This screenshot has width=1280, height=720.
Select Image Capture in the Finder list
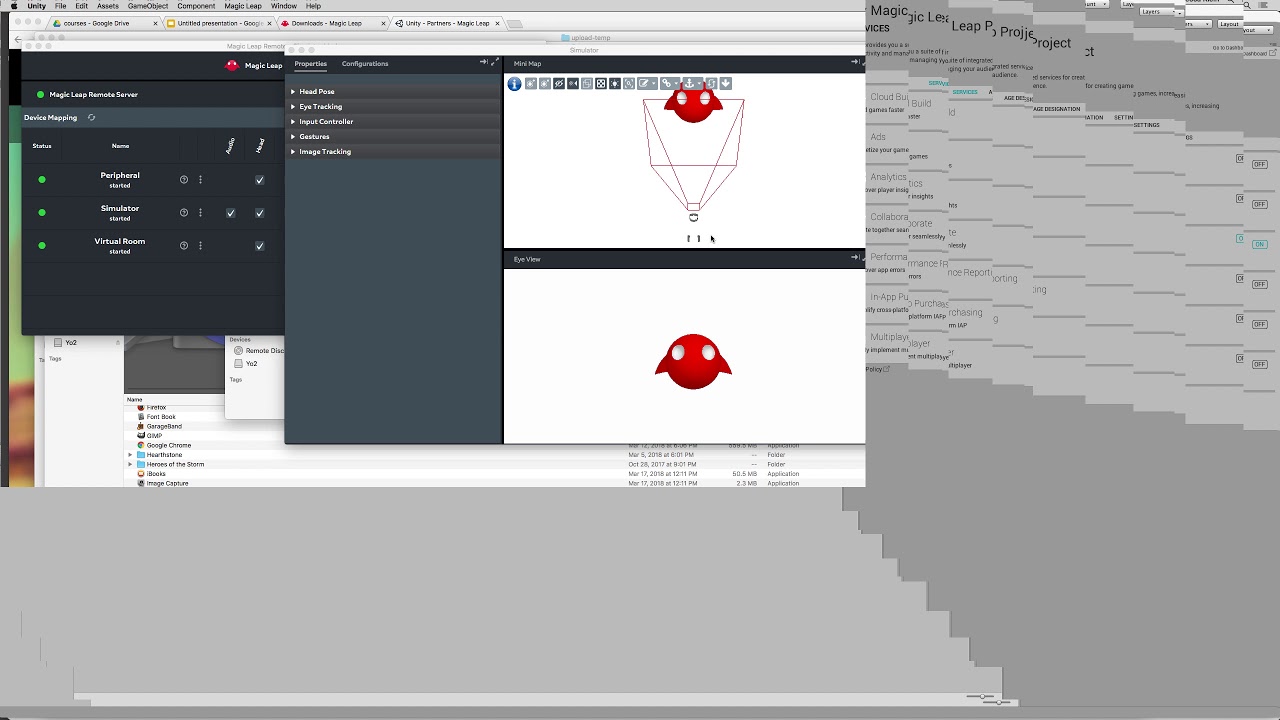tap(167, 483)
